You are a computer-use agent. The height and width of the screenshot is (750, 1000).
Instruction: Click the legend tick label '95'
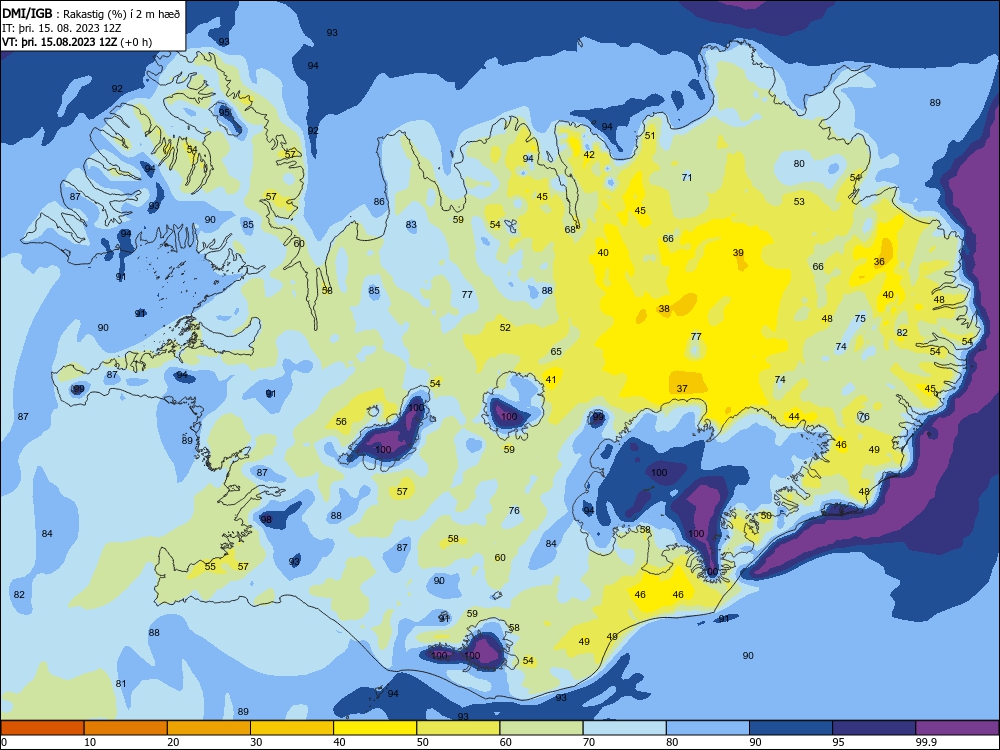(838, 742)
